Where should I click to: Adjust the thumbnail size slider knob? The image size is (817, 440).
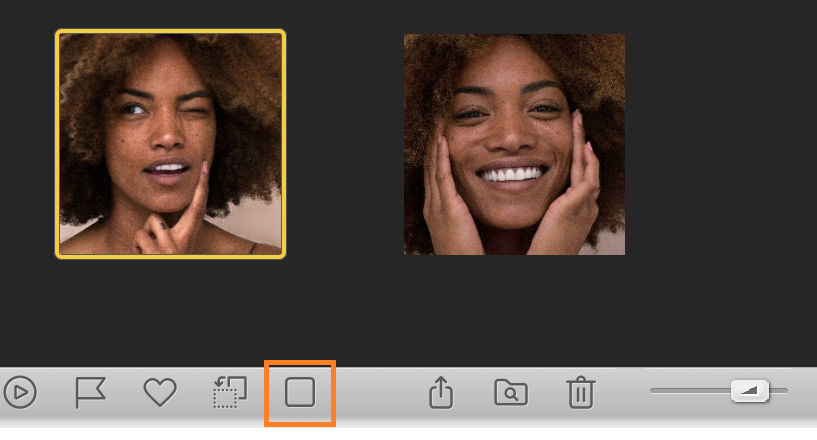tap(750, 390)
